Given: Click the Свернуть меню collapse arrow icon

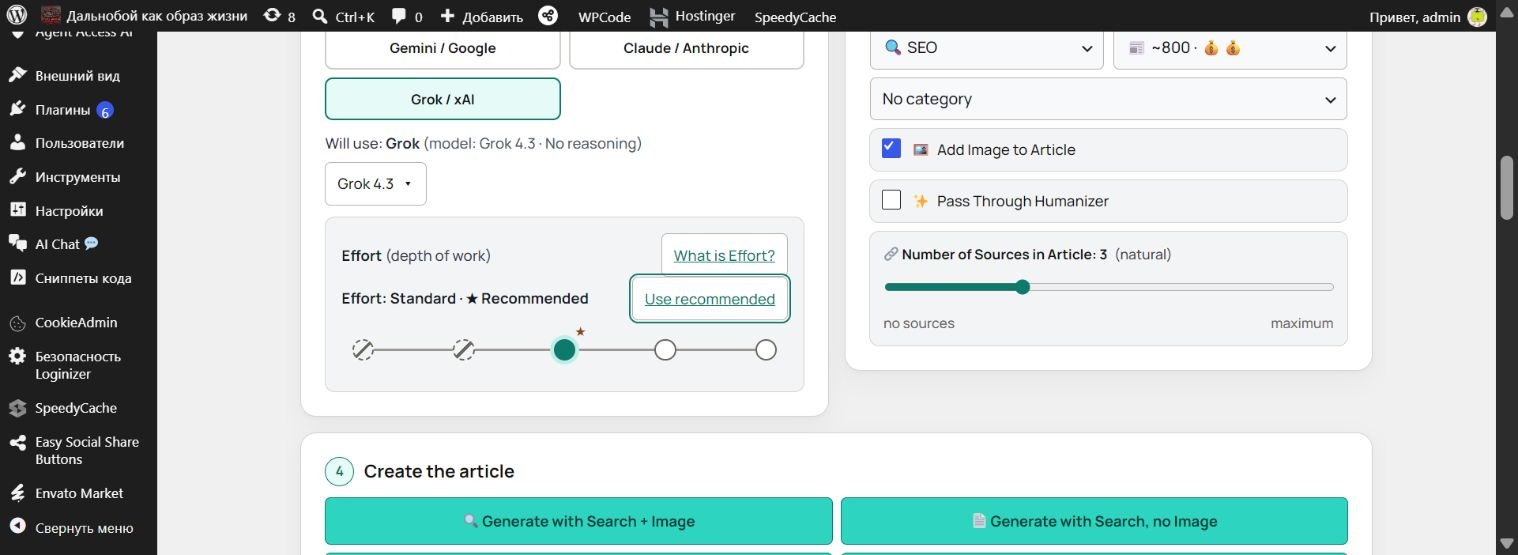Looking at the screenshot, I should coord(17,527).
